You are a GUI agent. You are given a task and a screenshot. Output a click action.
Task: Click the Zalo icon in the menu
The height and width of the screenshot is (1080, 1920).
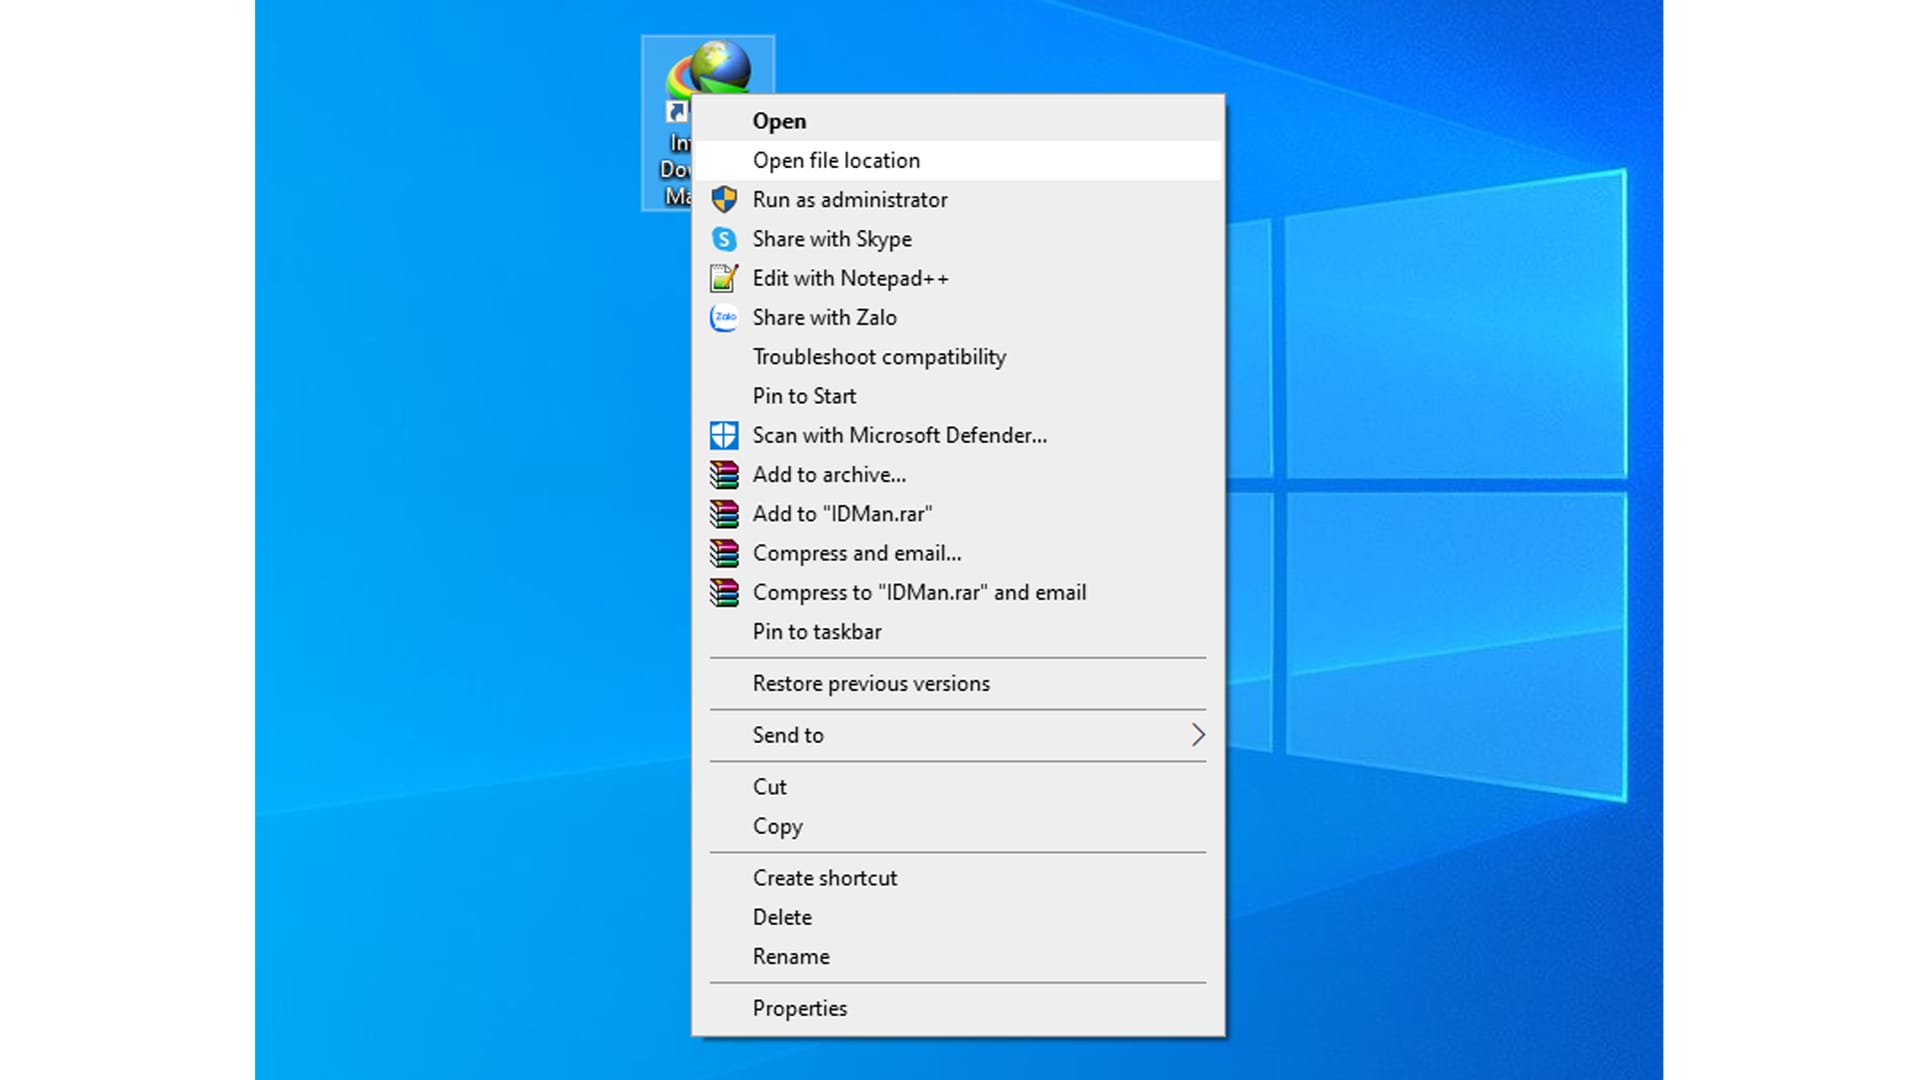click(x=724, y=317)
